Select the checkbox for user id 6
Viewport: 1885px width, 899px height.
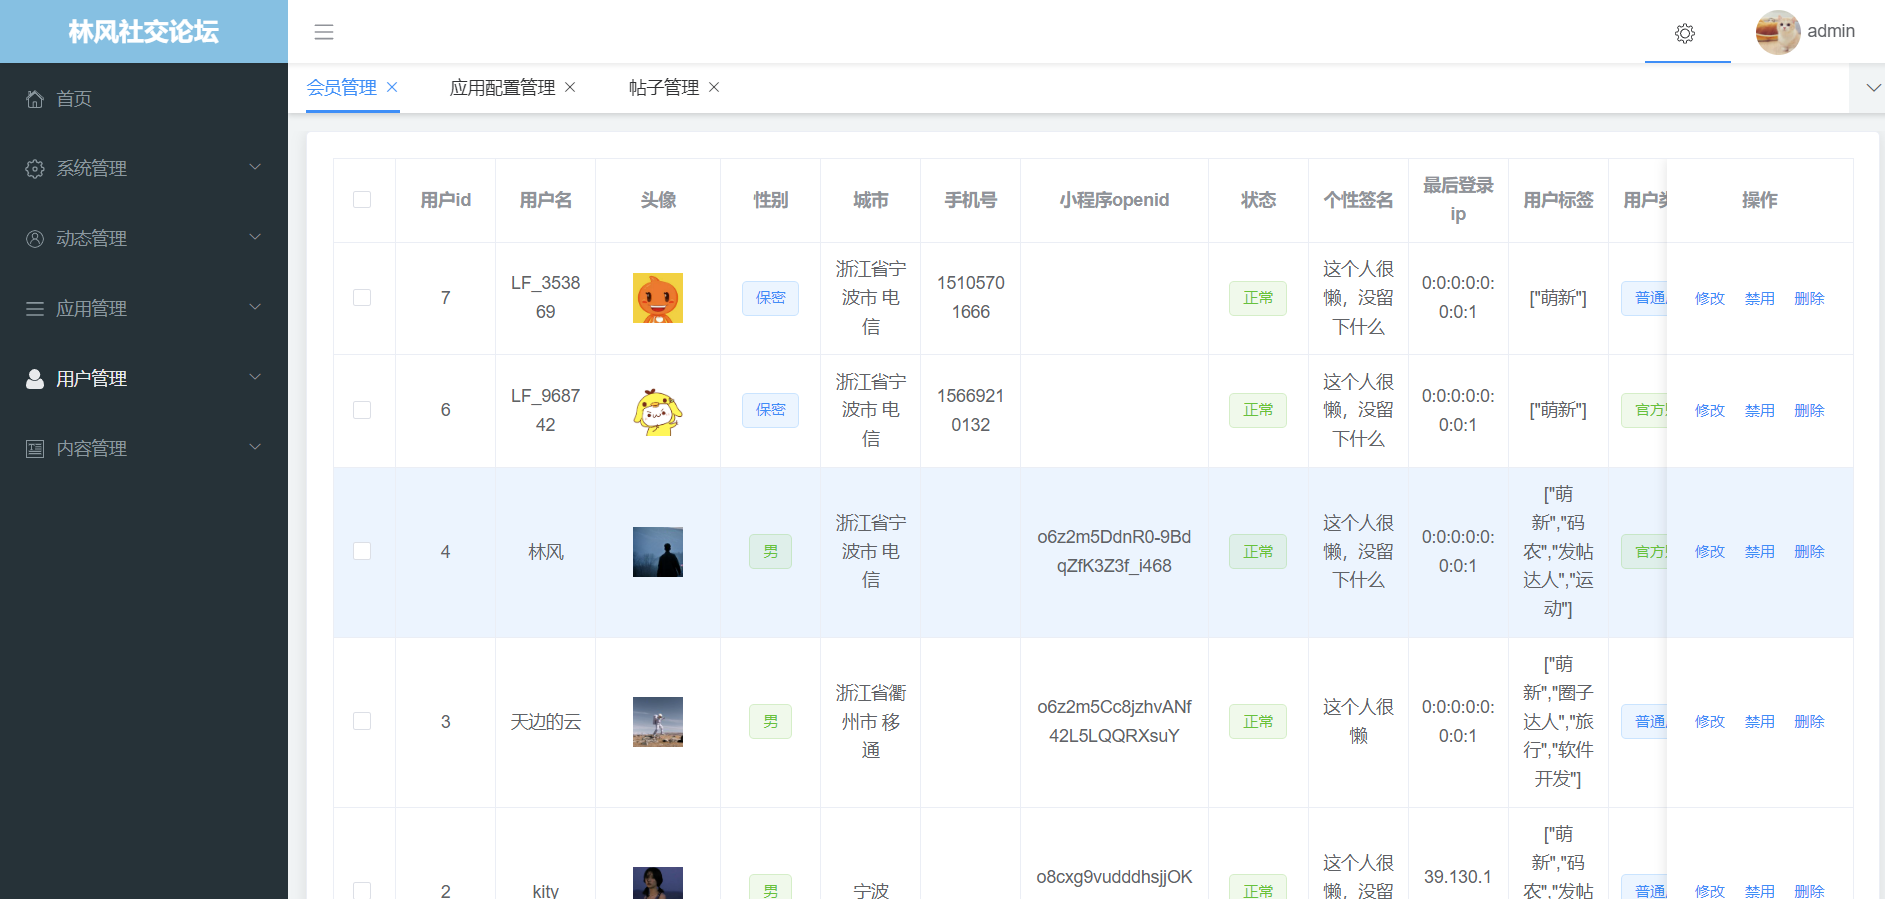click(x=362, y=410)
